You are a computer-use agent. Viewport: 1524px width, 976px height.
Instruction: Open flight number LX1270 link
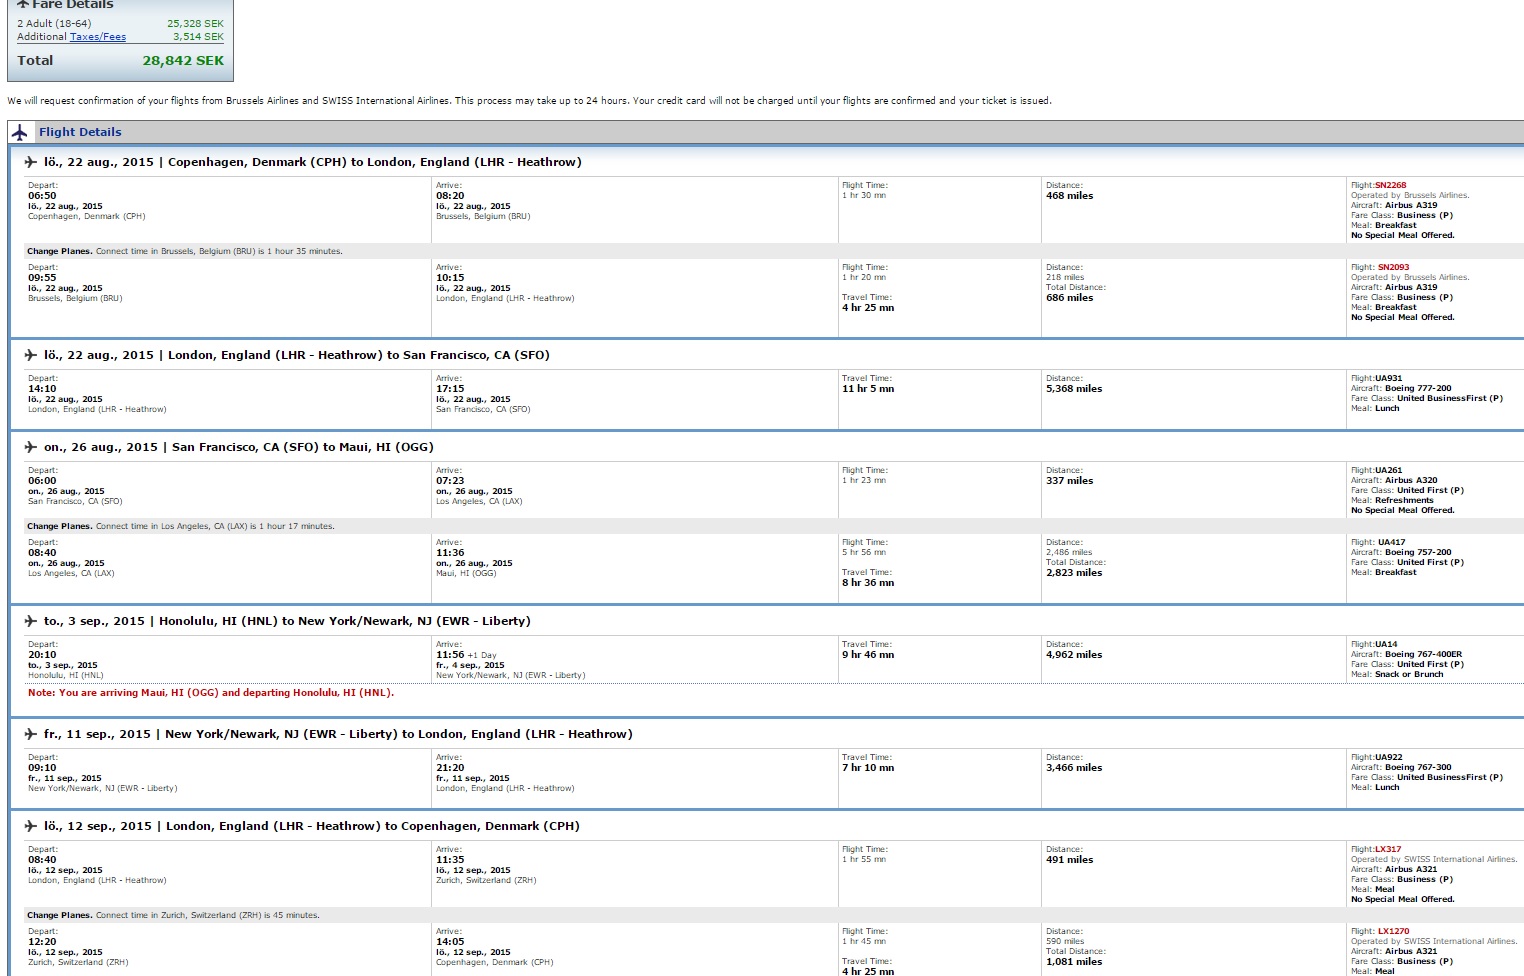click(1393, 931)
